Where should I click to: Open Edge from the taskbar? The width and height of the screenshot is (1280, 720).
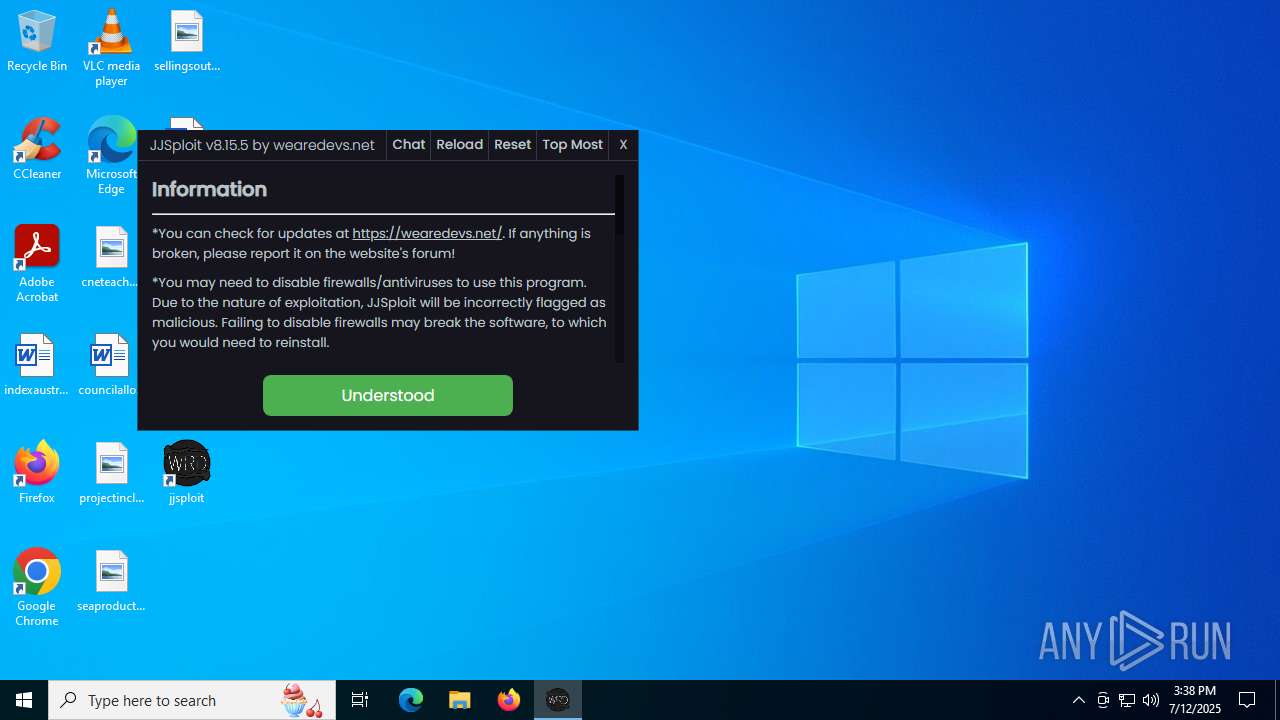[411, 700]
